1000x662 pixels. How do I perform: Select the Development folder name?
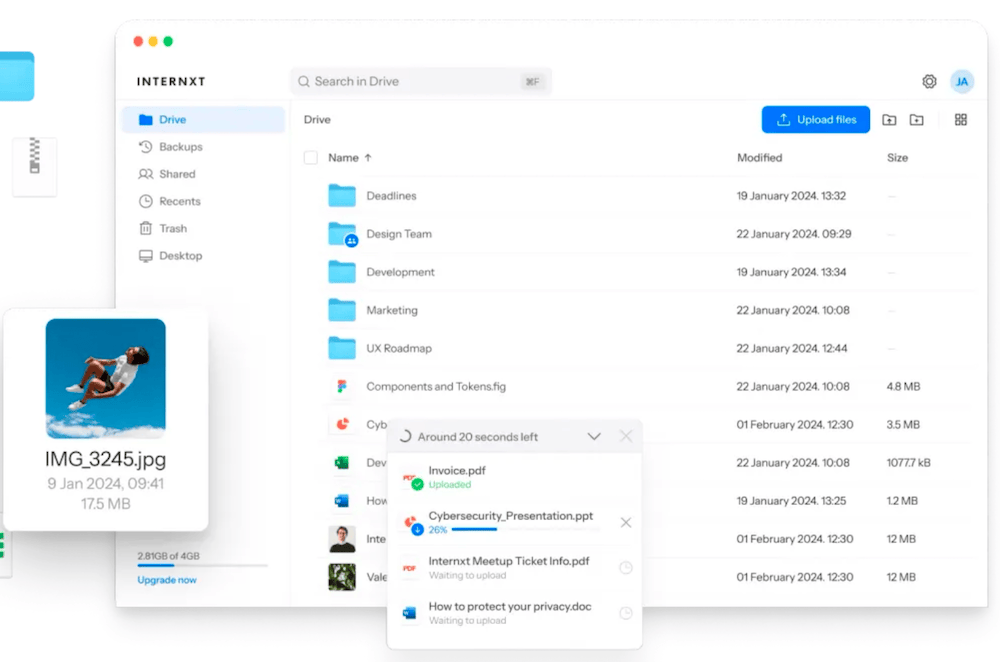[400, 272]
